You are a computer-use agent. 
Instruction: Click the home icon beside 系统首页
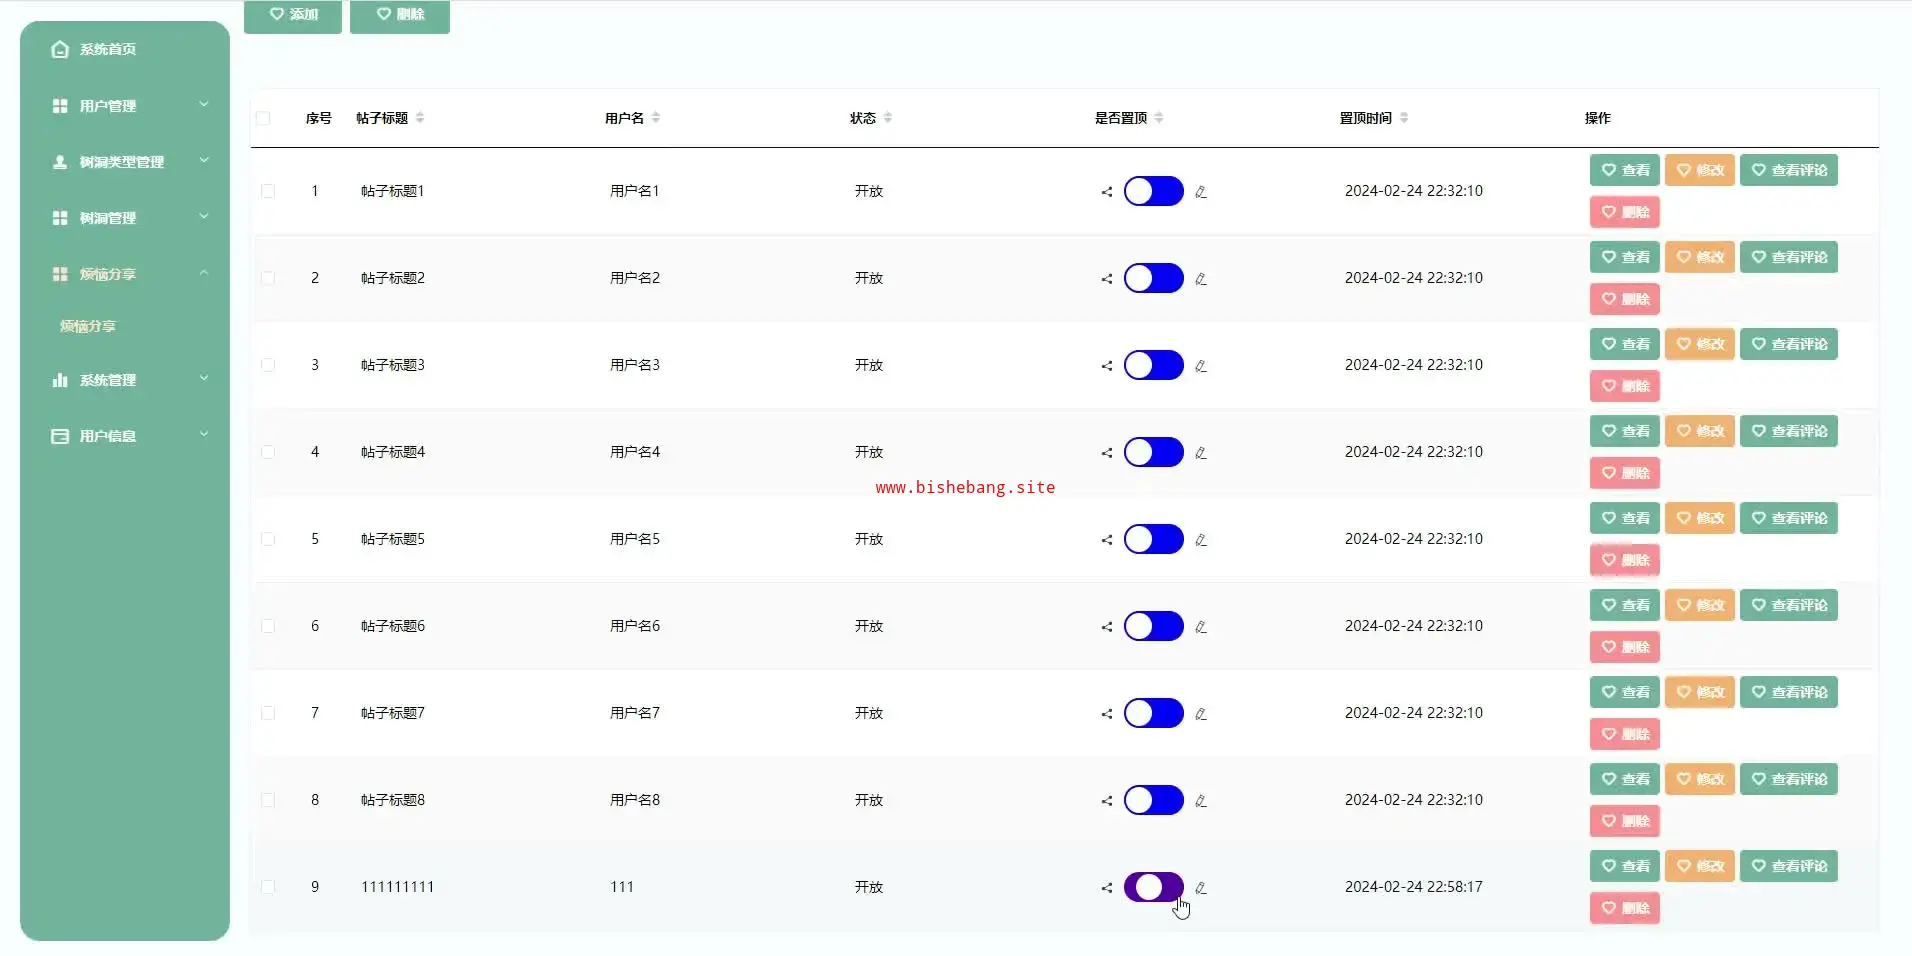pyautogui.click(x=60, y=49)
